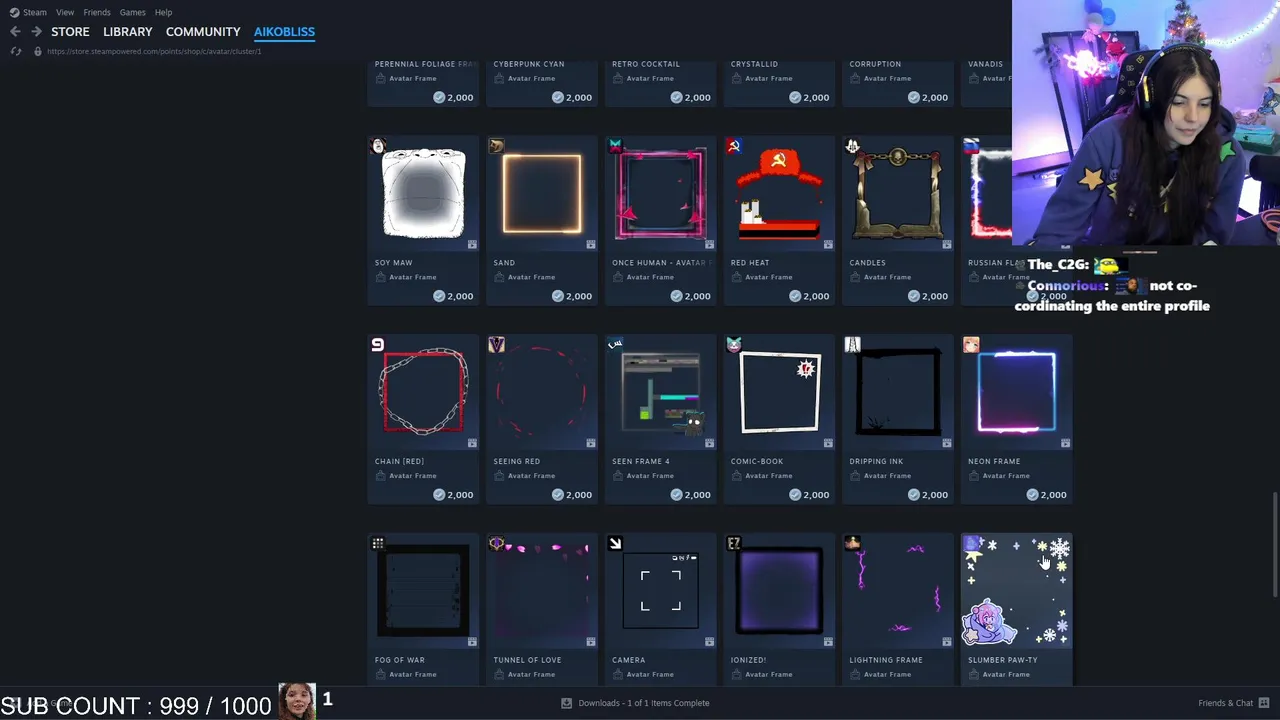Viewport: 1280px width, 720px height.
Task: Open the View menu
Action: 65,12
